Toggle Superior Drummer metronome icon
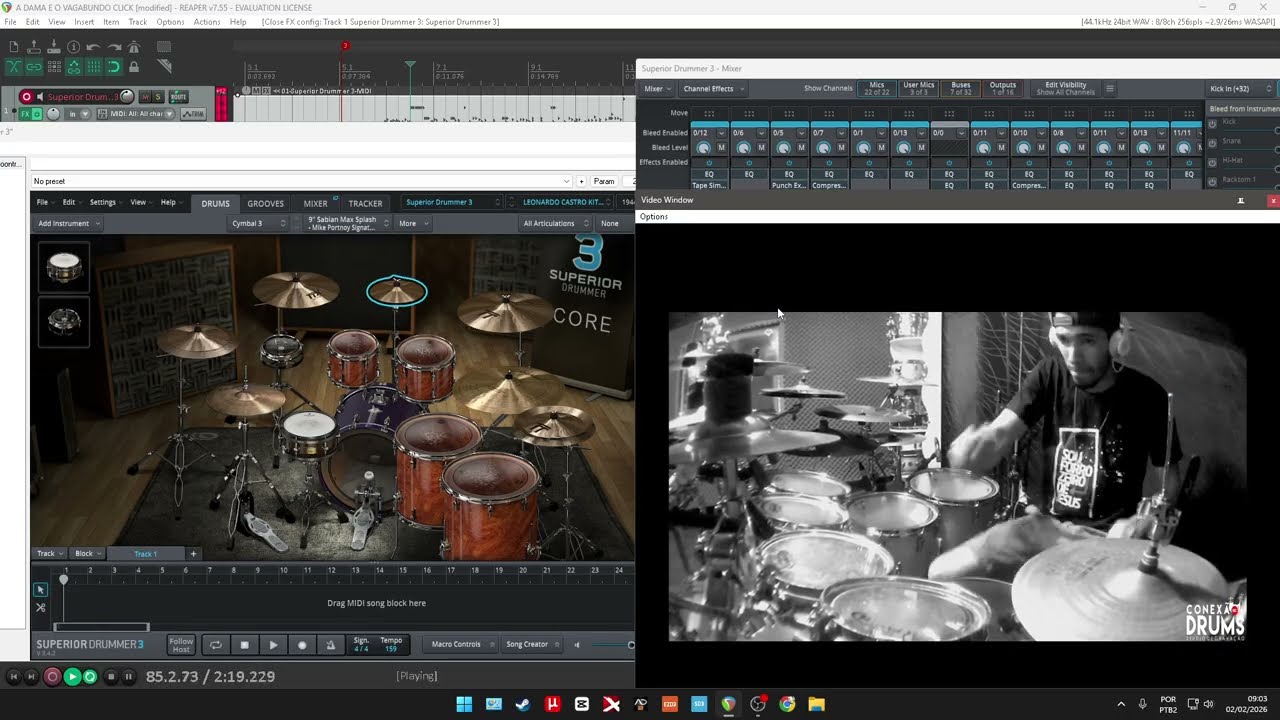 click(330, 645)
